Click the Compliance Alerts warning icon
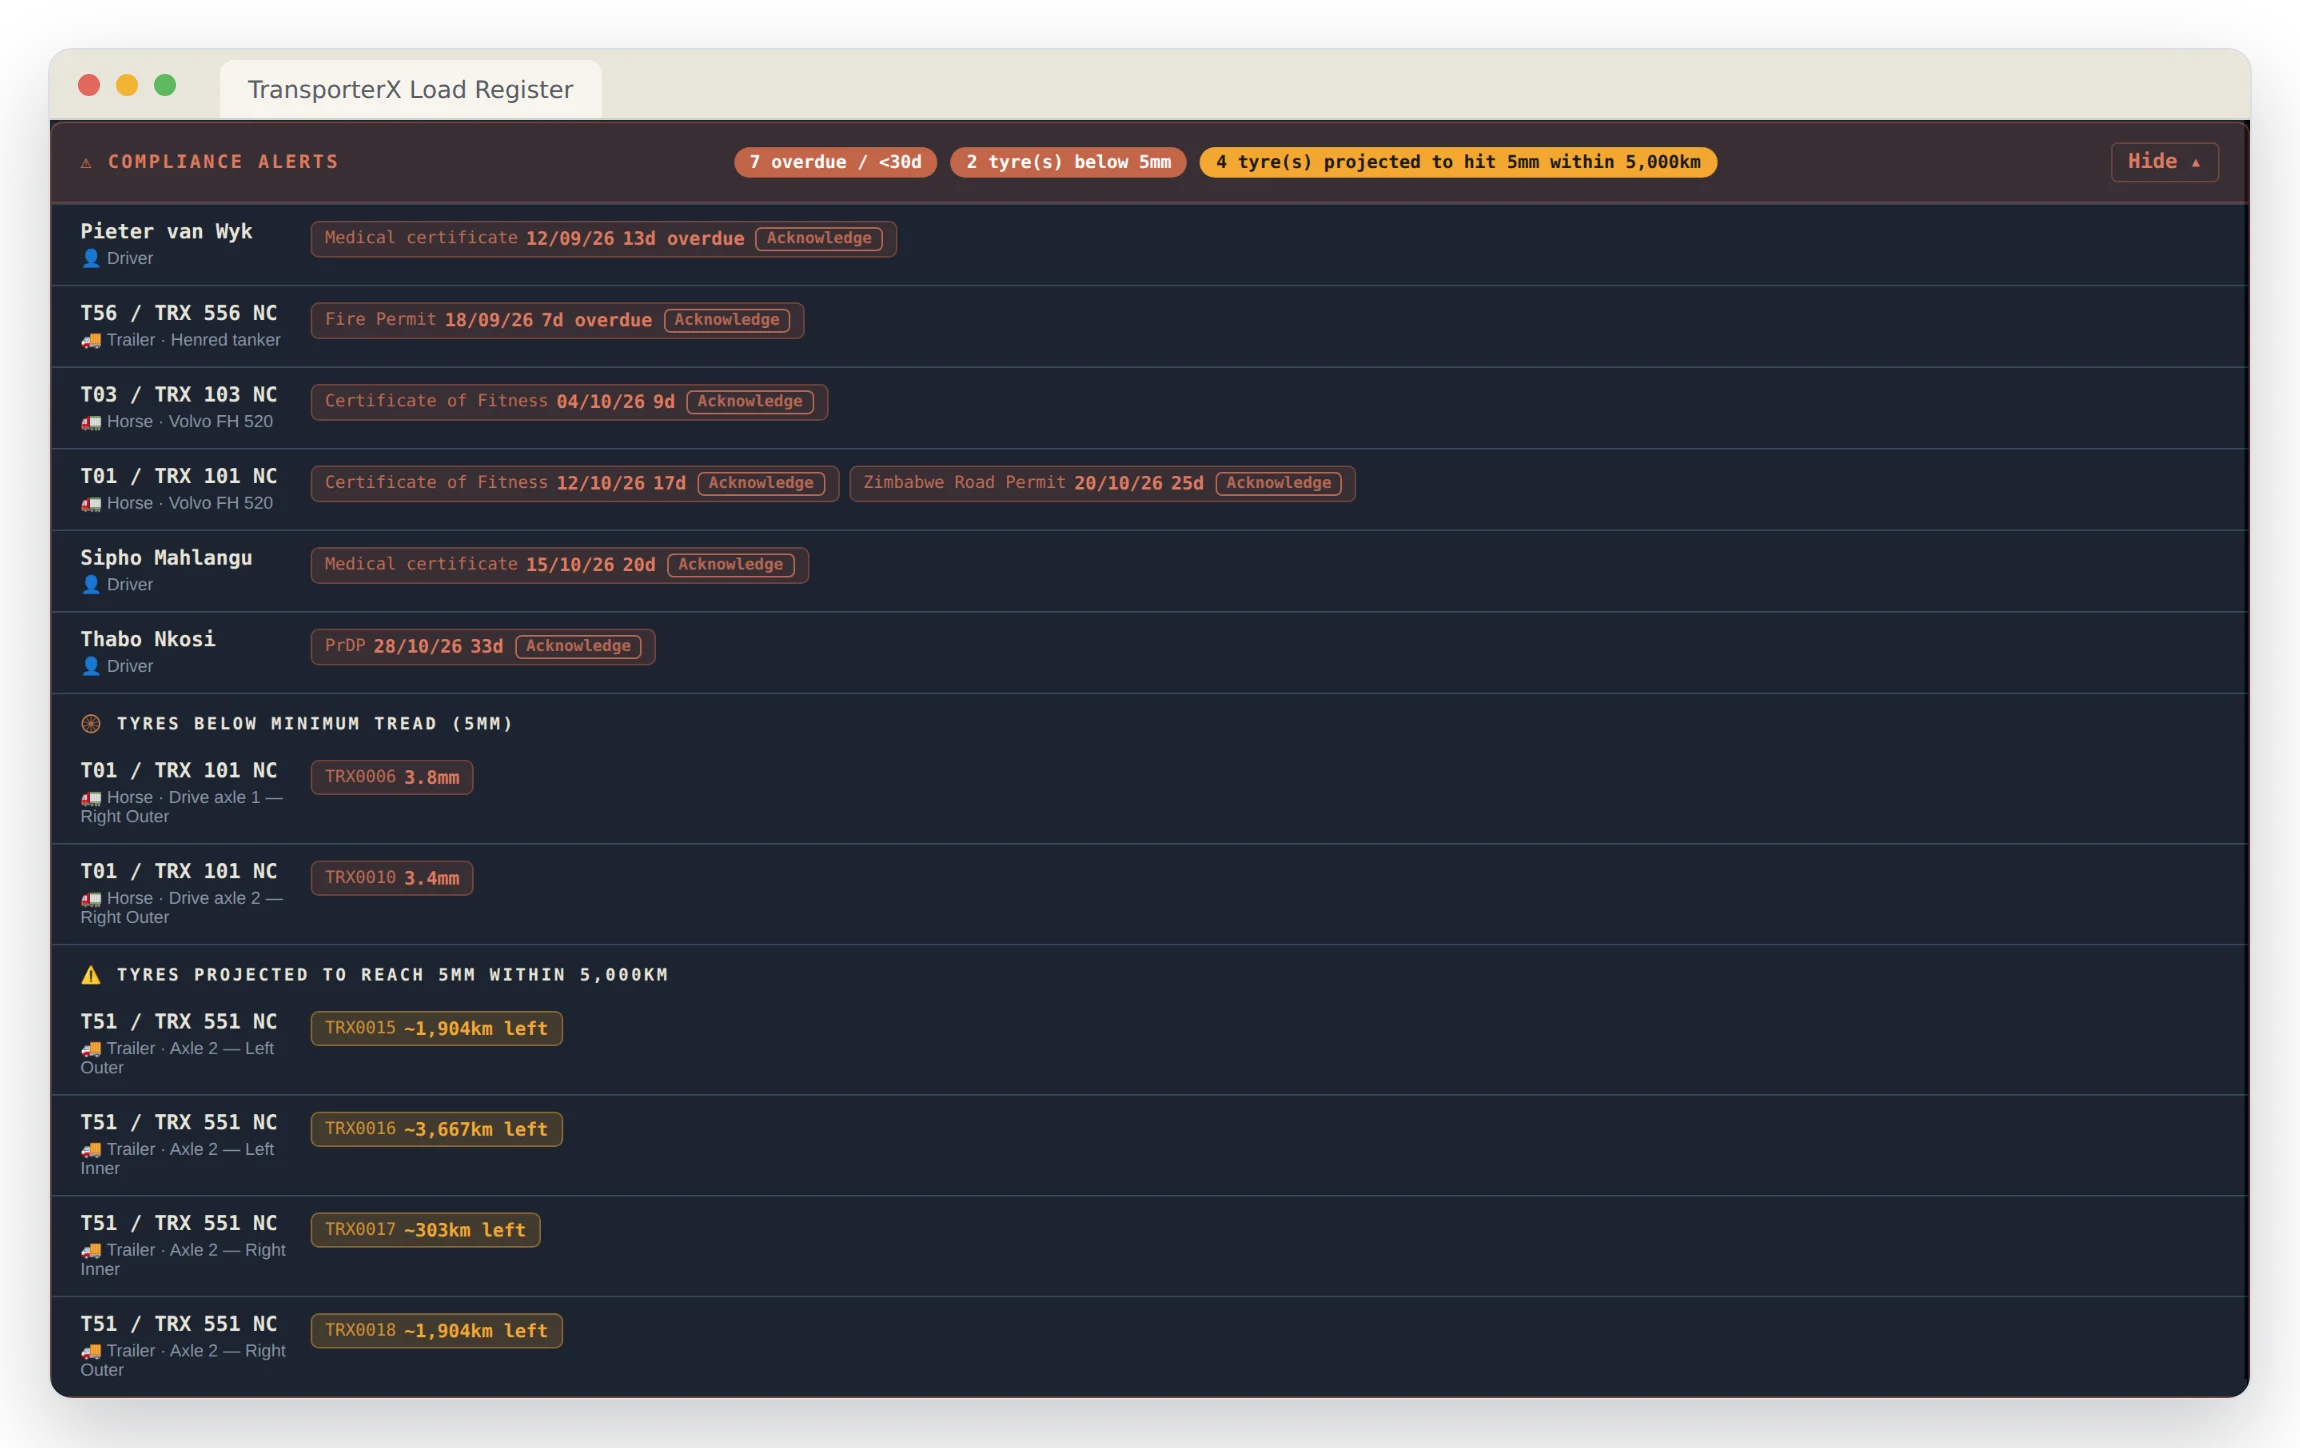The image size is (2300, 1448). click(87, 162)
